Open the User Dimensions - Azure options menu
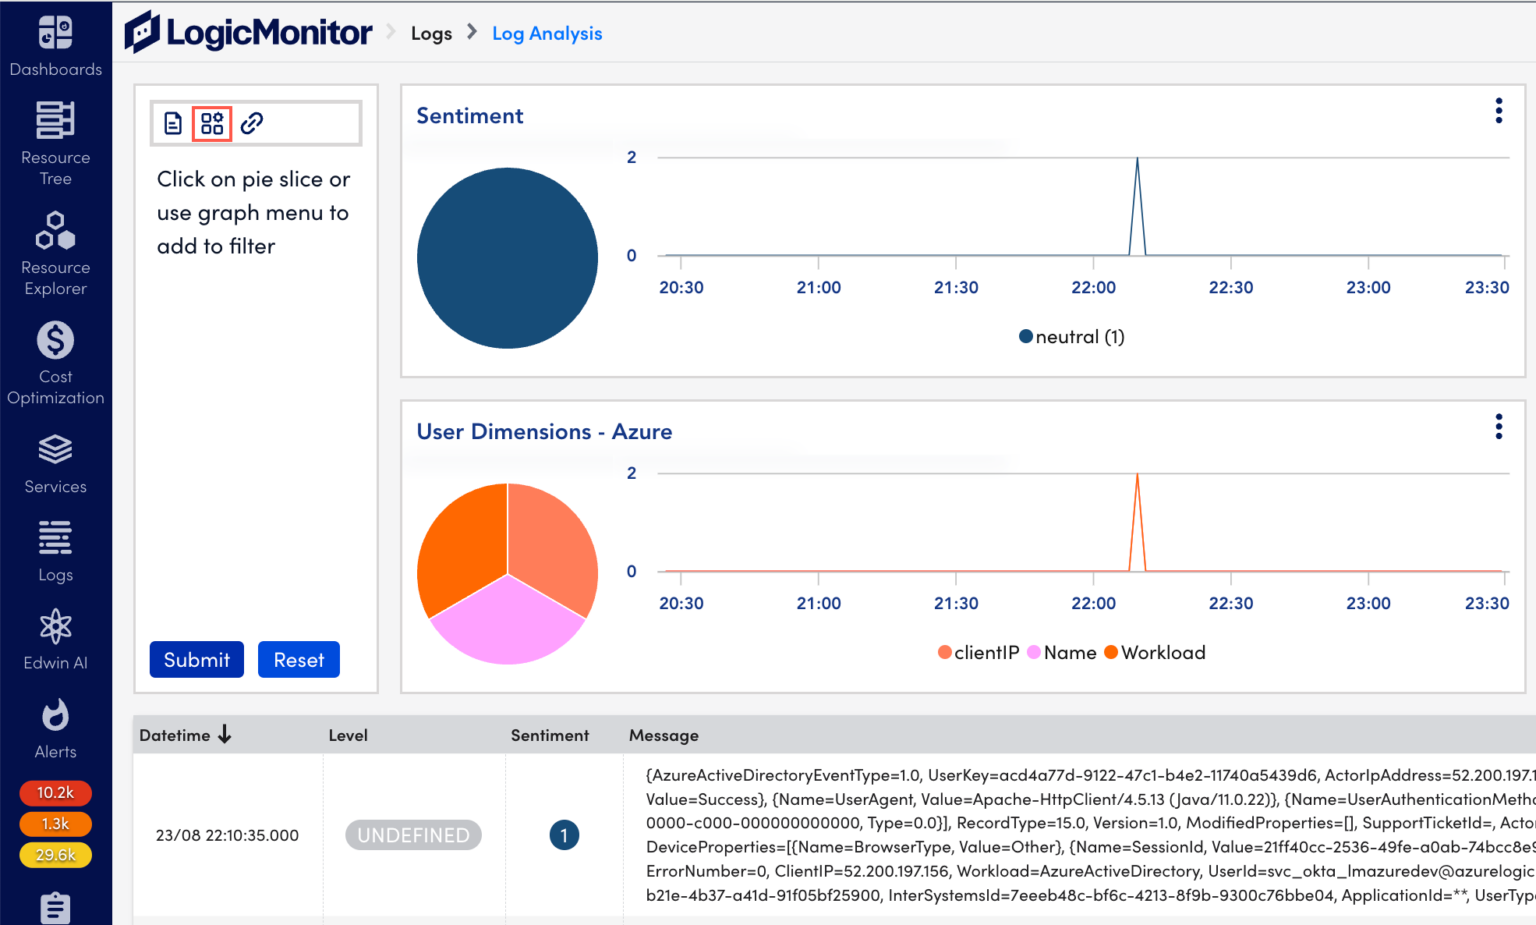 (x=1498, y=426)
